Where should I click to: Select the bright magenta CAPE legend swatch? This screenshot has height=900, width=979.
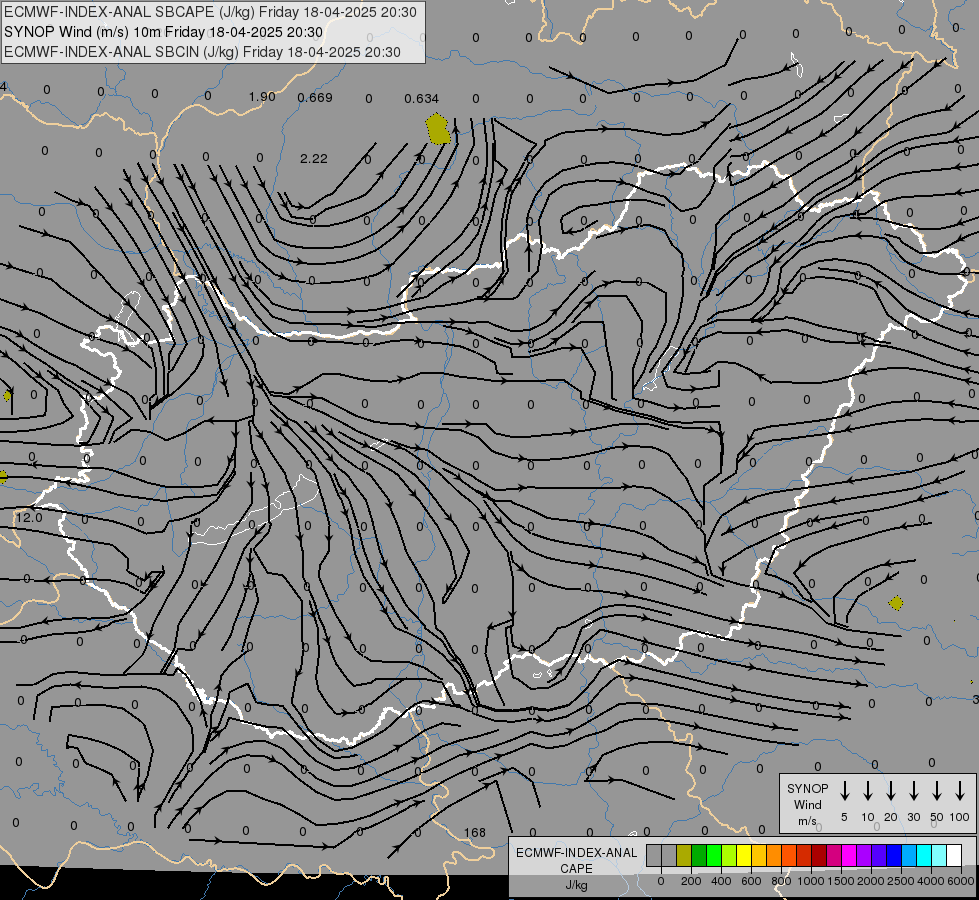pyautogui.click(x=849, y=855)
